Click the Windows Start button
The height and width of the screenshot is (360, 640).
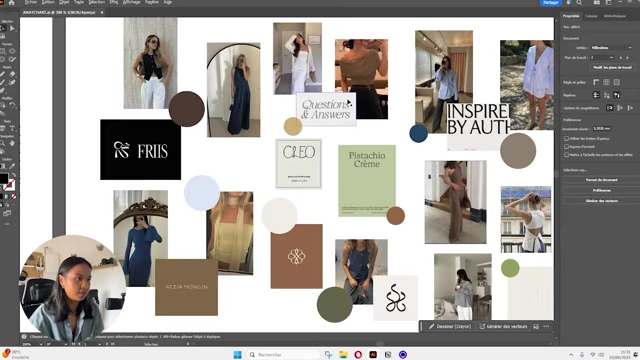point(238,355)
